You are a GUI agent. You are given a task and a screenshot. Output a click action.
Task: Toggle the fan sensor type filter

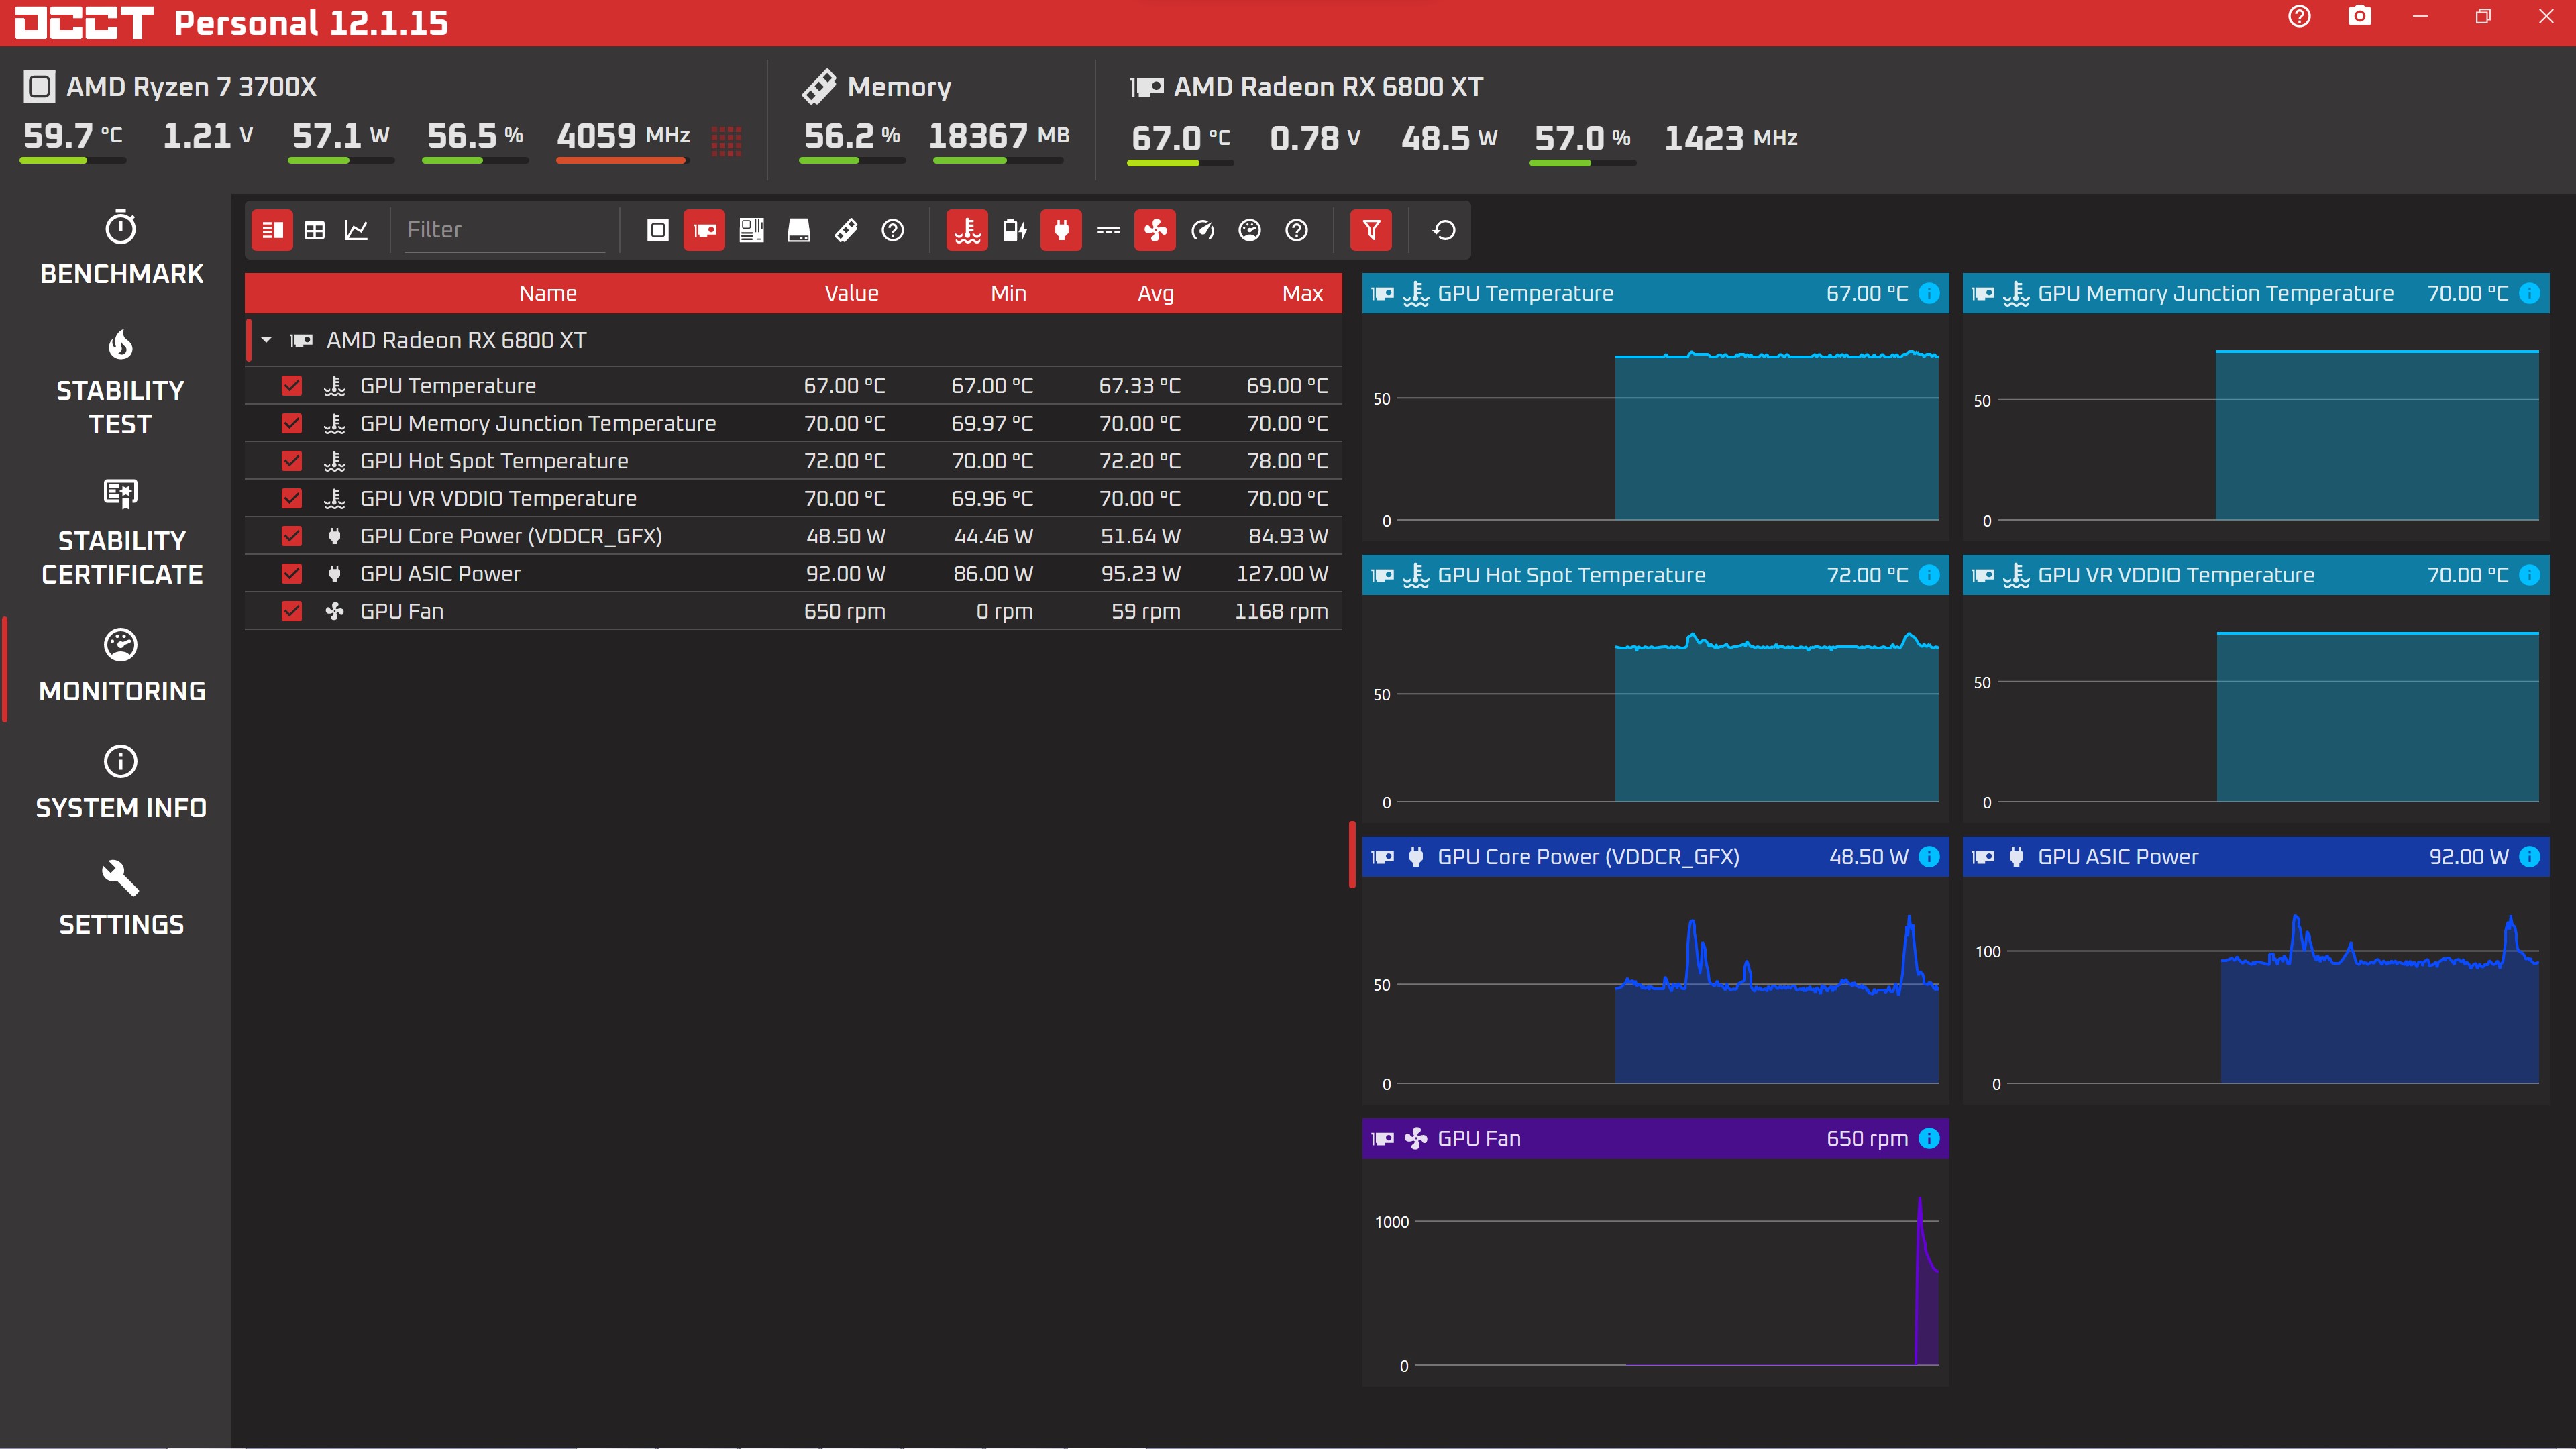1155,230
